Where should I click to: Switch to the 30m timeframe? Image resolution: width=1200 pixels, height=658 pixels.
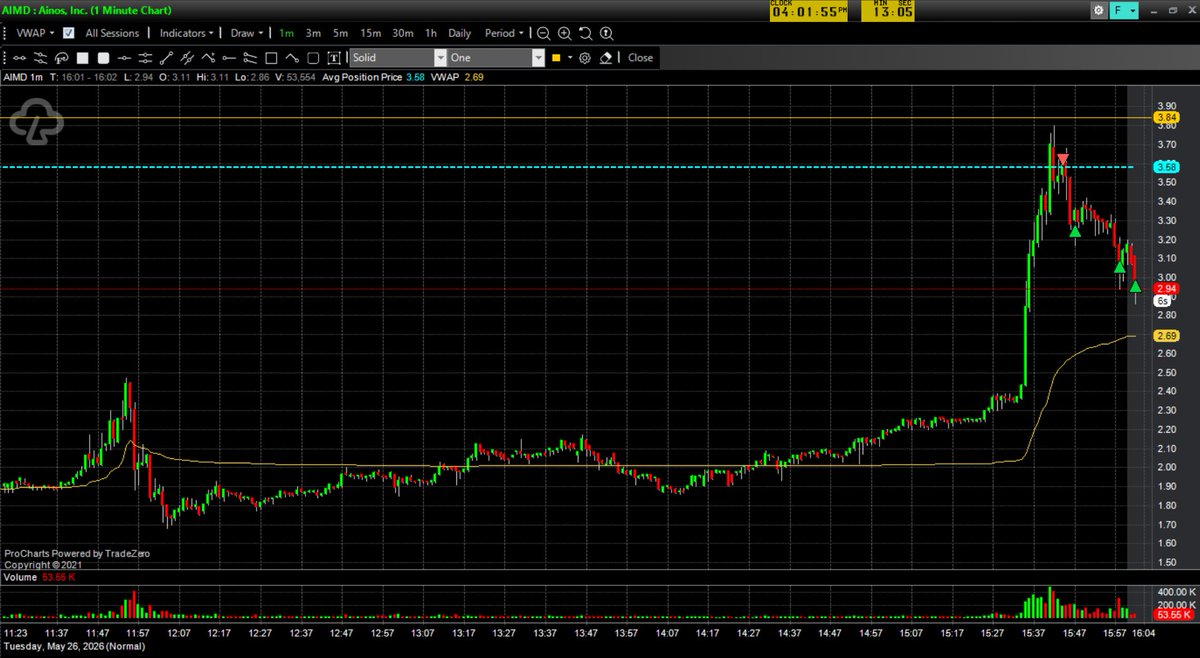pos(403,33)
